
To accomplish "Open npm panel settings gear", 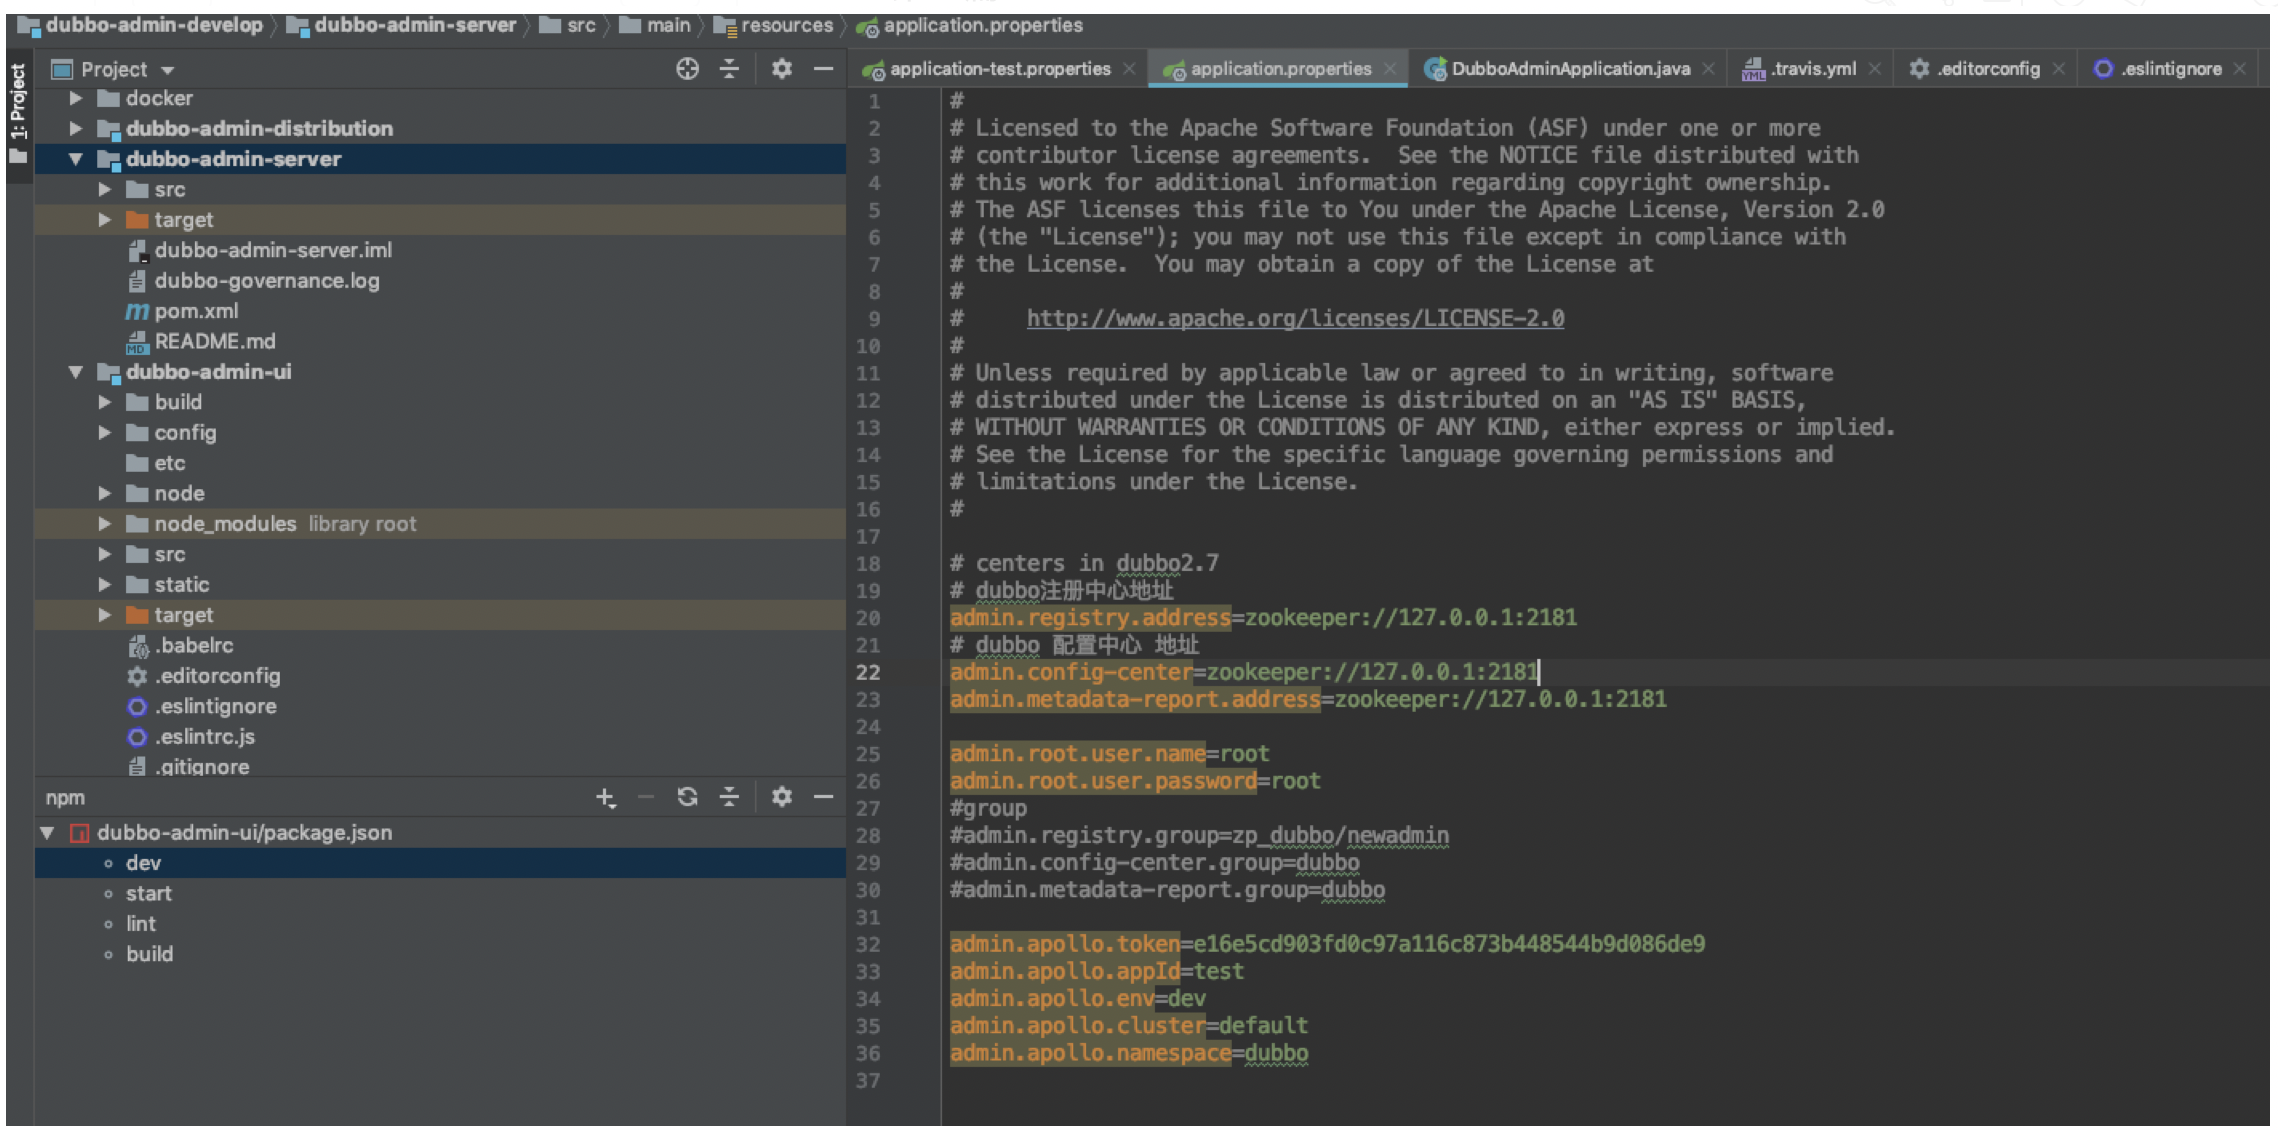I will (782, 797).
